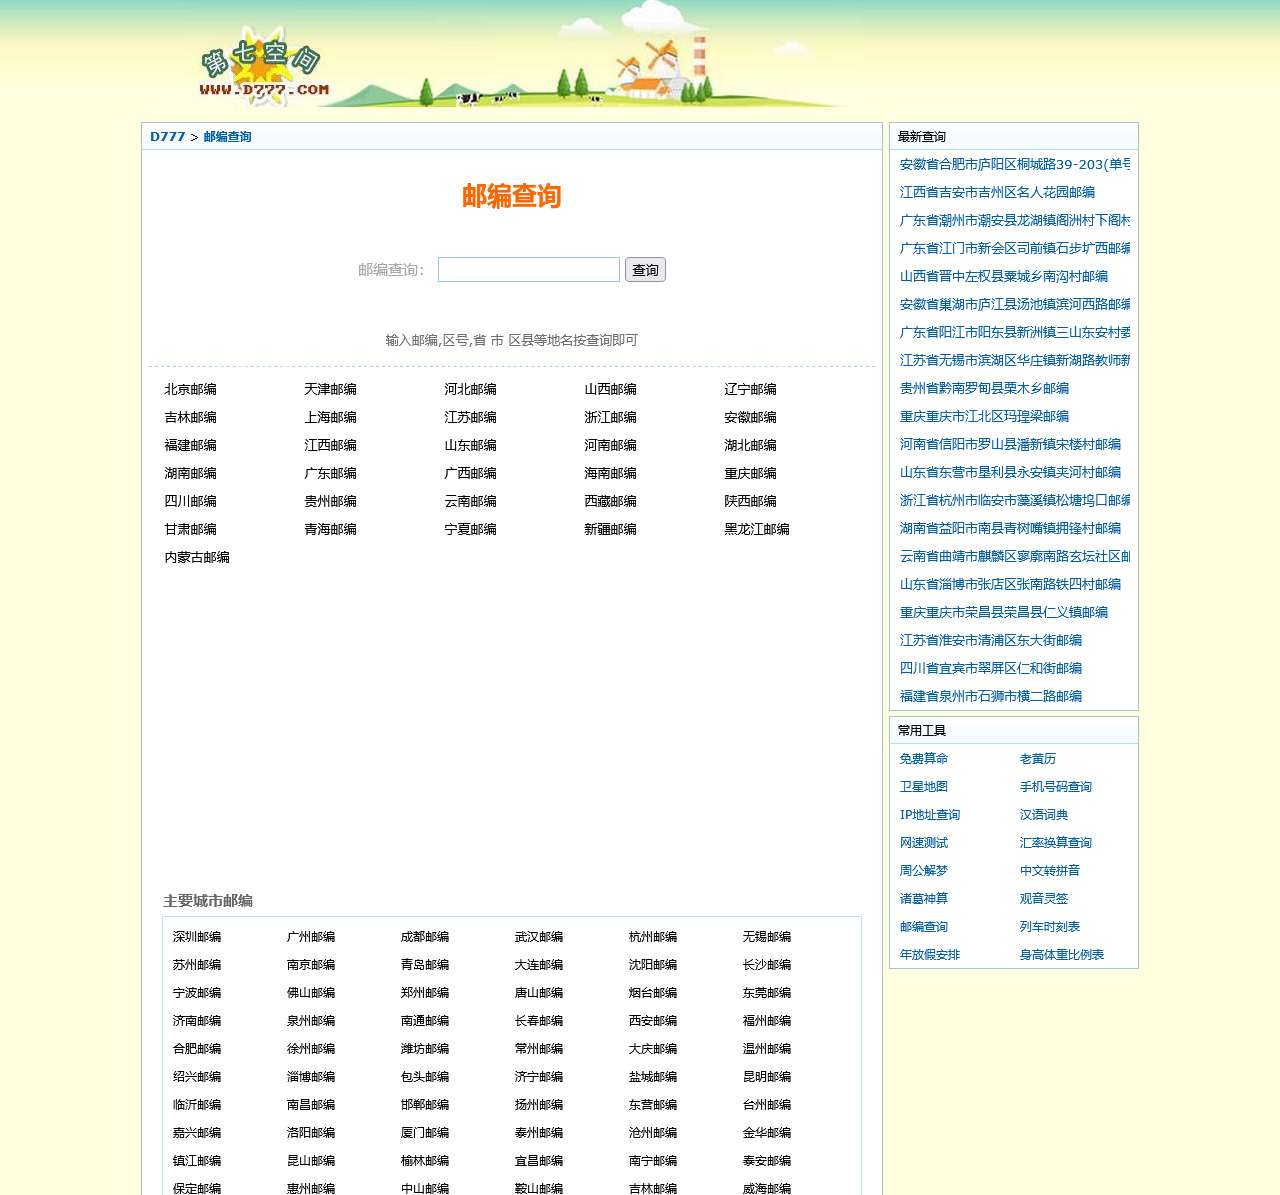Open 广东邮编 province link
This screenshot has width=1280, height=1195.
pos(329,473)
